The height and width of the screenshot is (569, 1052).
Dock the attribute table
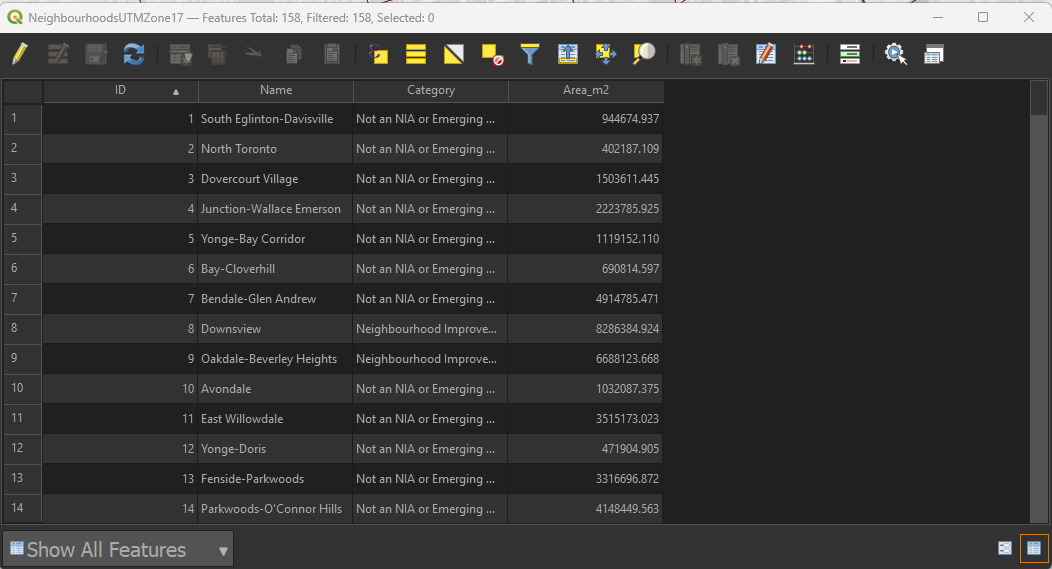933,54
